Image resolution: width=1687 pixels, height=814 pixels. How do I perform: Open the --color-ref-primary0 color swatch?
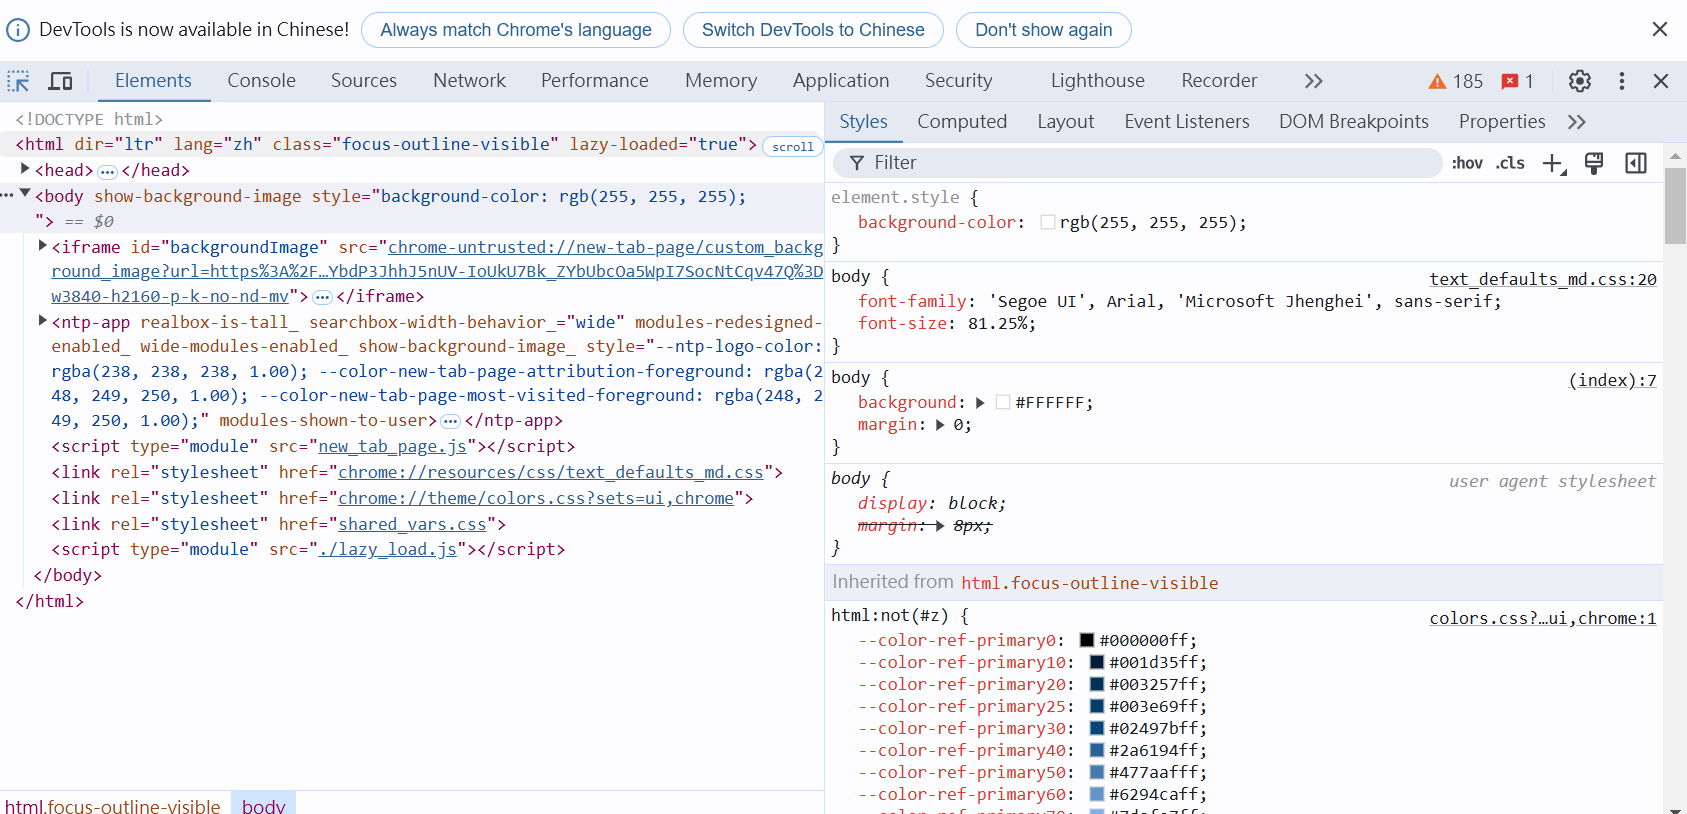pyautogui.click(x=1087, y=640)
